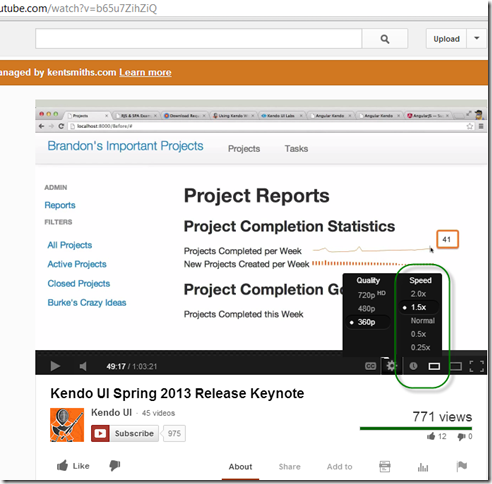Report video with the flag icon
This screenshot has width=492, height=484.
462,466
